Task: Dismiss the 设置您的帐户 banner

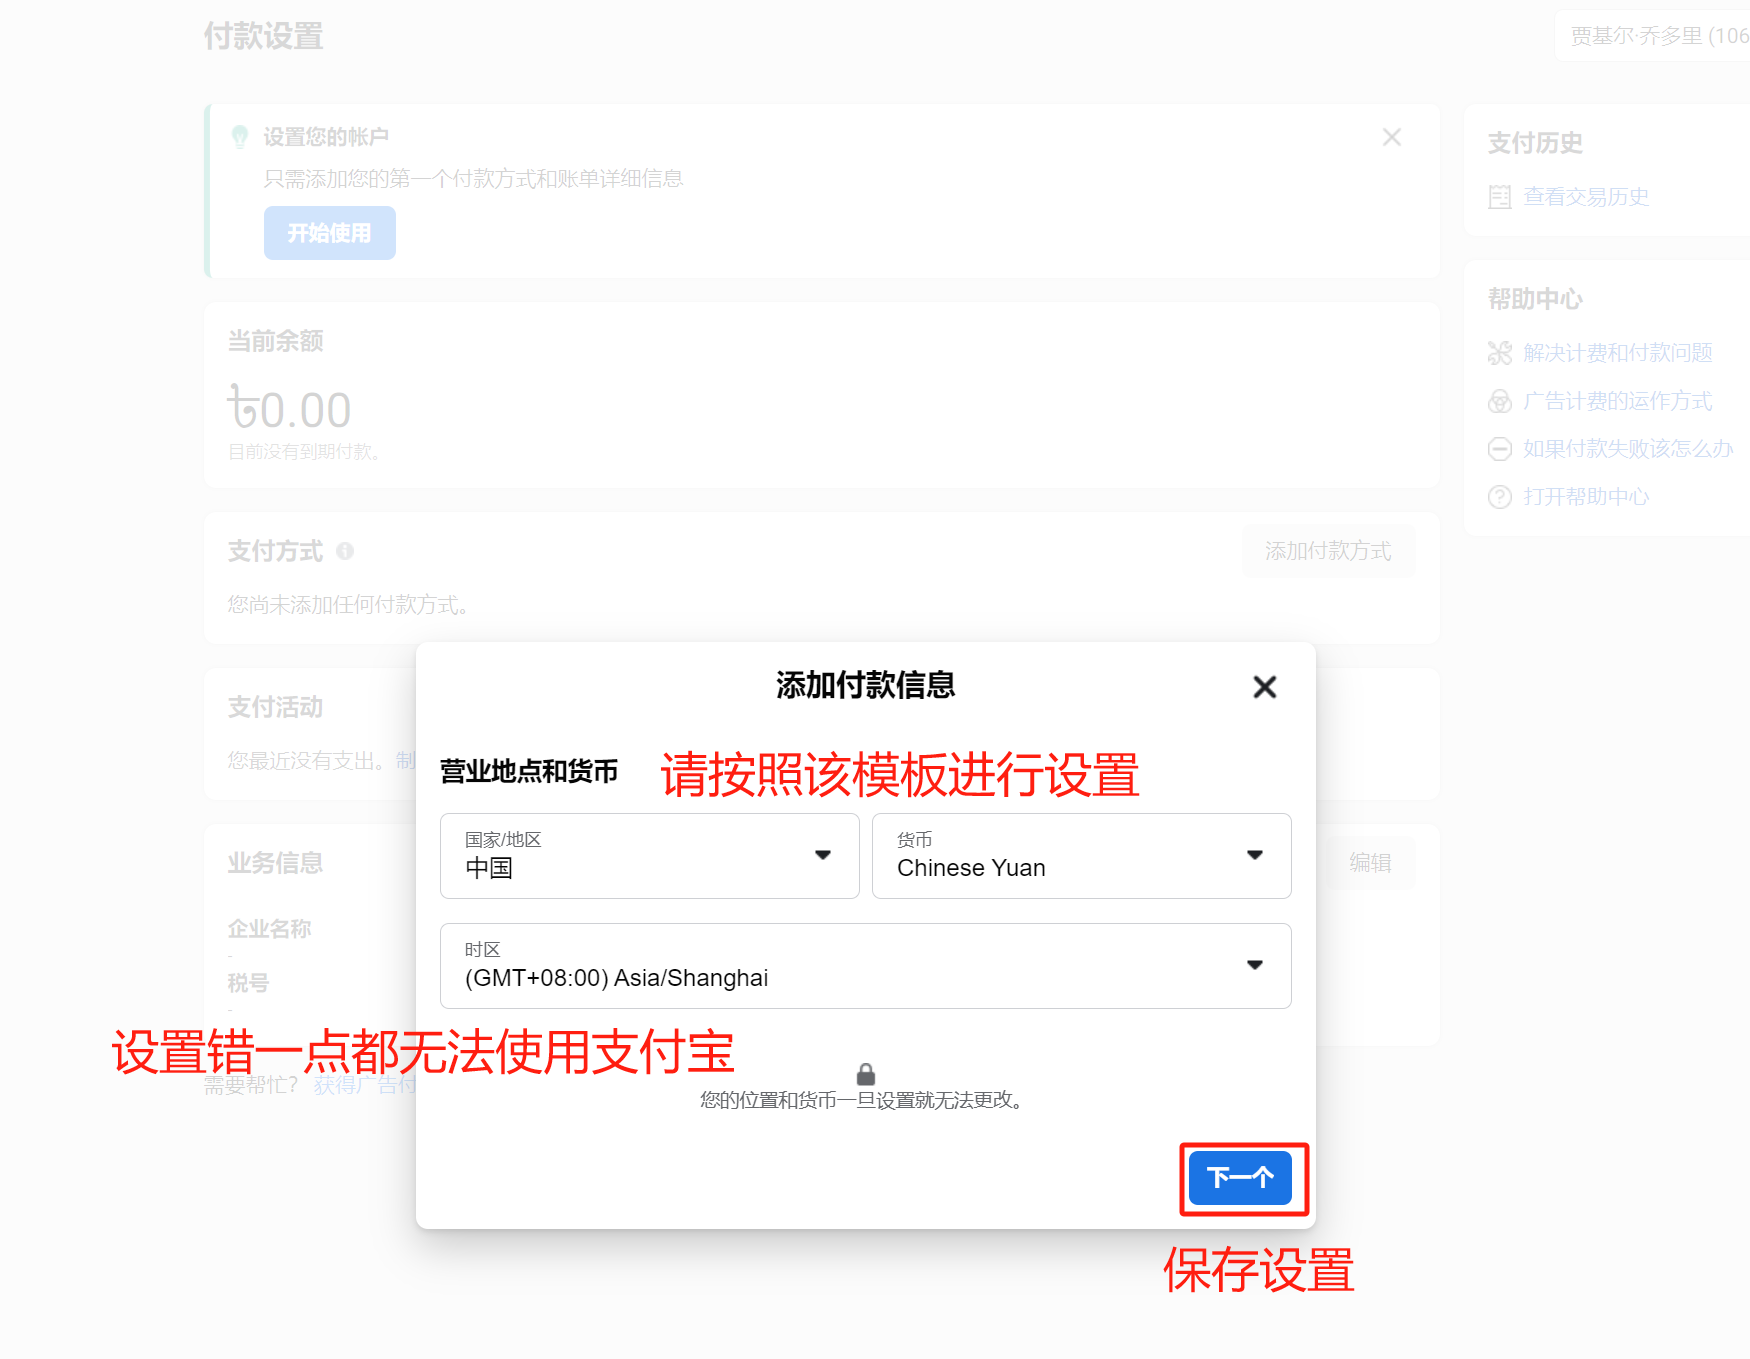Action: (x=1391, y=137)
